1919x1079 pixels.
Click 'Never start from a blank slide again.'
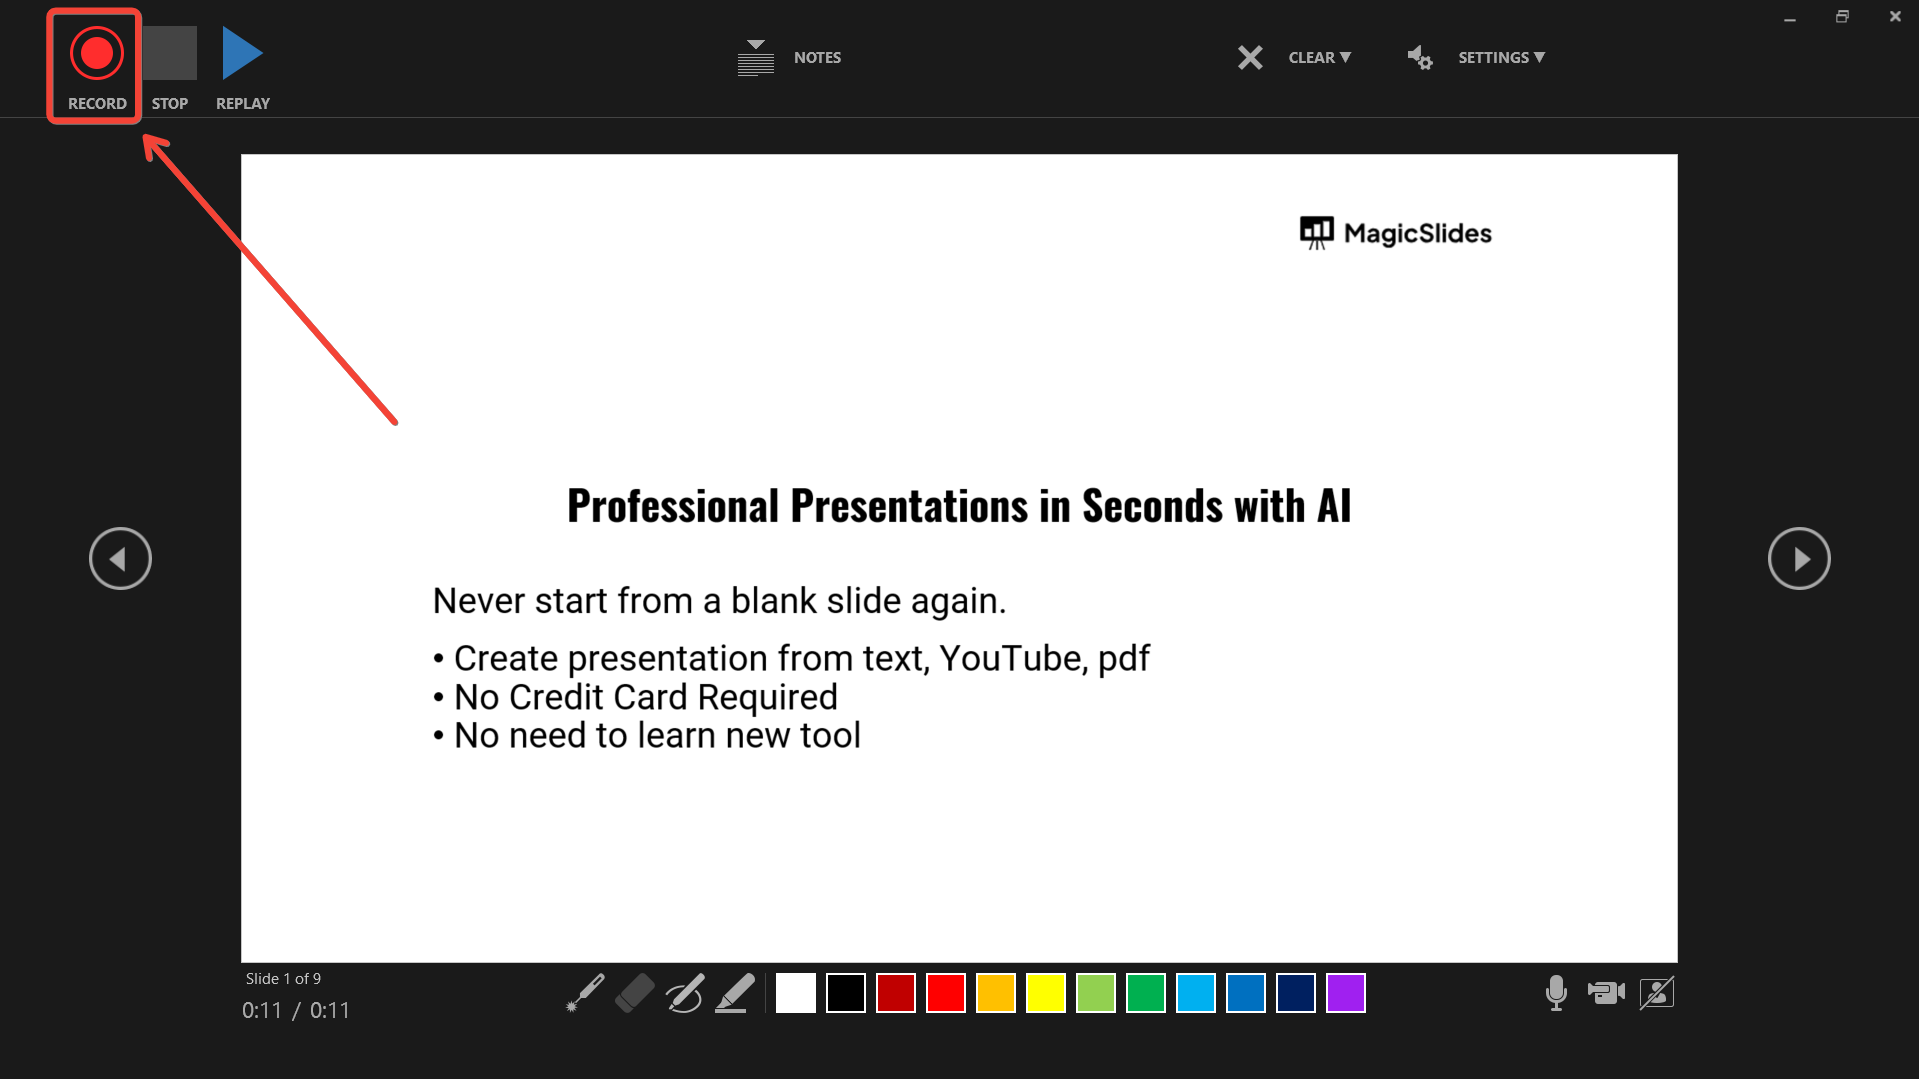pos(719,601)
